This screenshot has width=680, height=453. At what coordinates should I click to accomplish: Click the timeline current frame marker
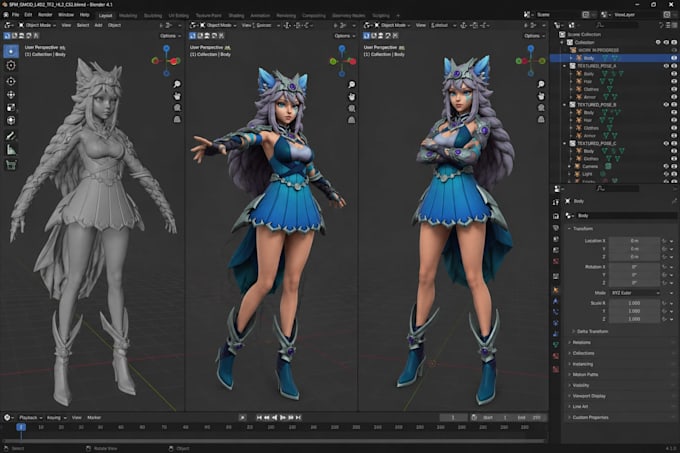pos(21,427)
